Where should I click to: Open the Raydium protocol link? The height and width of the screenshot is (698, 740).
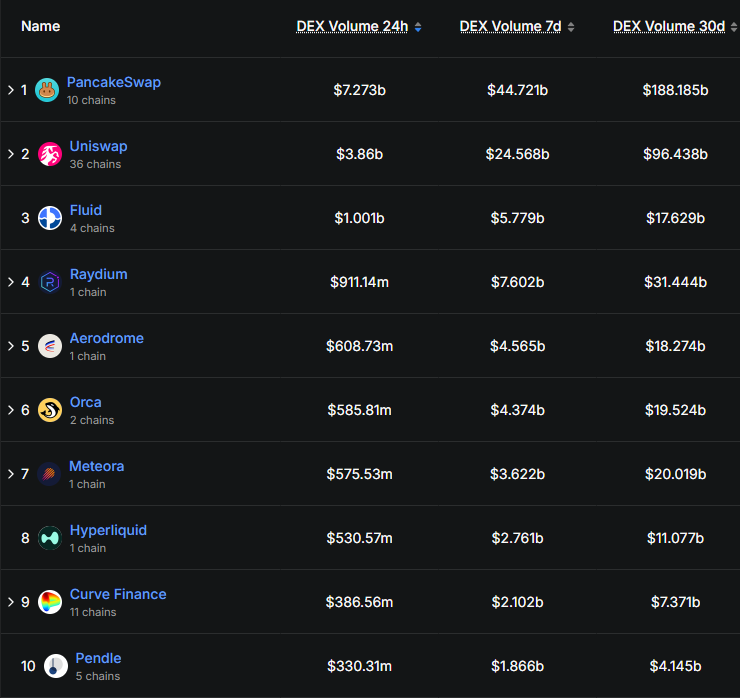[x=99, y=274]
